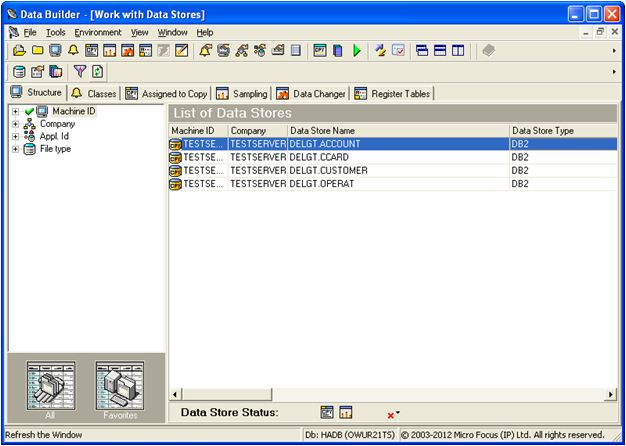Open the top toolbar overflow arrow
Image resolution: width=626 pixels, height=446 pixels.
(614, 51)
